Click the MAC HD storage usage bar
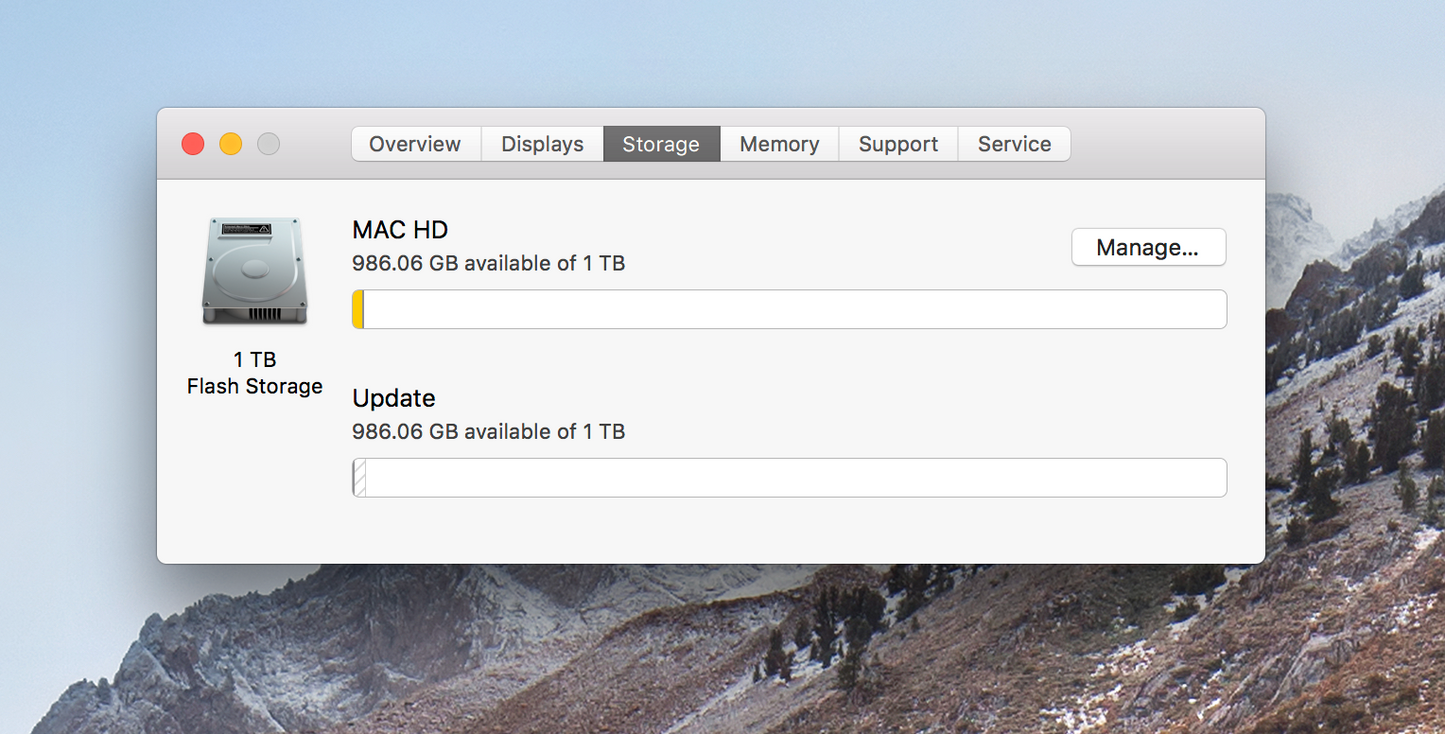 (x=789, y=309)
